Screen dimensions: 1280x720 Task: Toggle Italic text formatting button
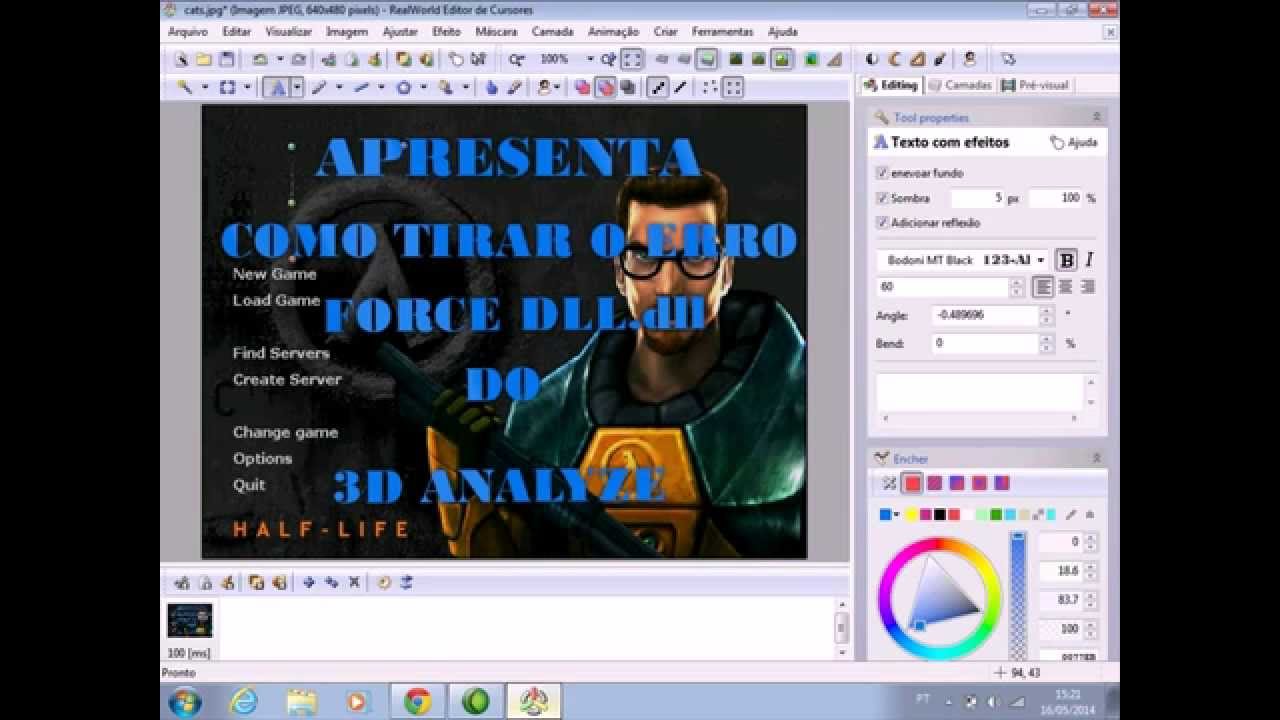tap(1088, 260)
